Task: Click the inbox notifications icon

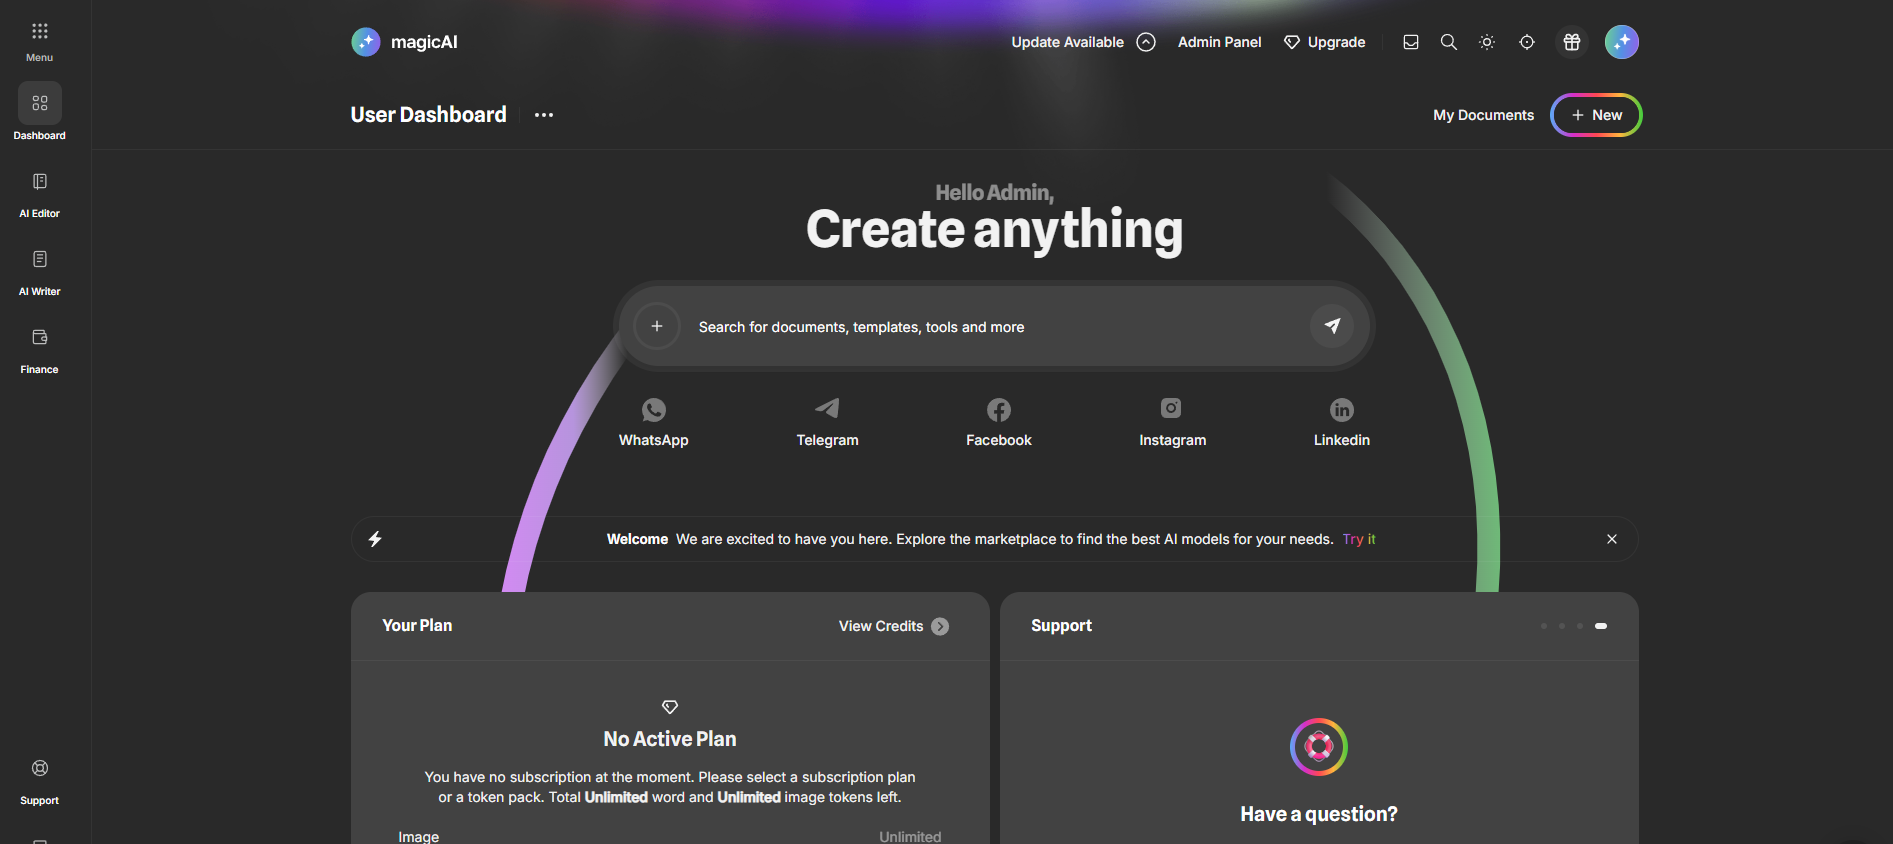Action: pyautogui.click(x=1411, y=42)
